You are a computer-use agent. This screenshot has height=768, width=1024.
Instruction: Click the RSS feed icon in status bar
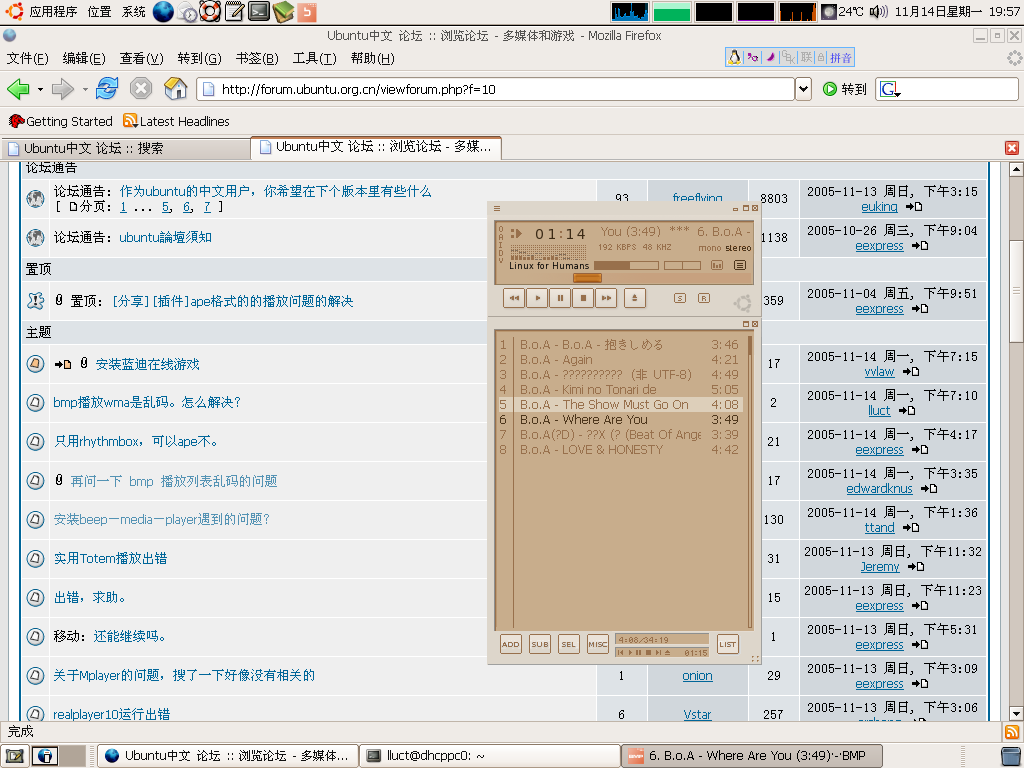pos(1012,732)
